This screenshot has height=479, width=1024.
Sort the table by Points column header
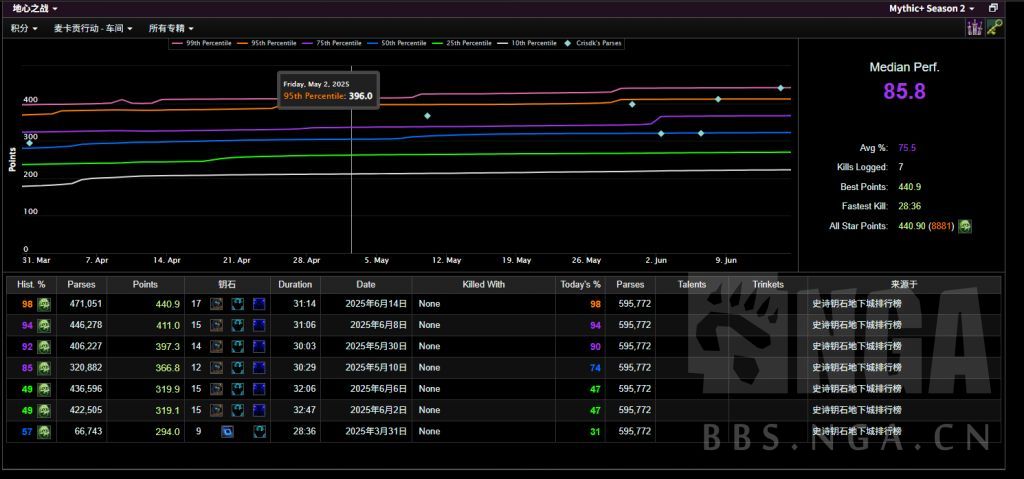coord(146,284)
